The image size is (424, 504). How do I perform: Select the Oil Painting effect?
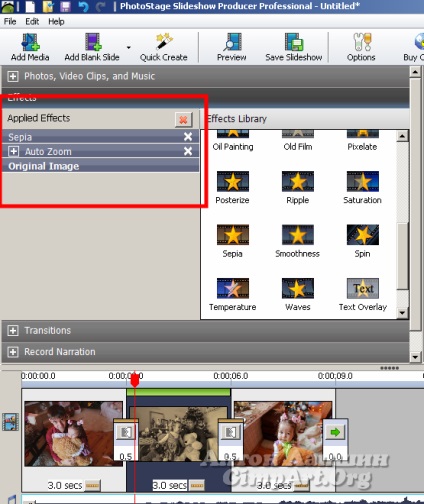(x=233, y=141)
